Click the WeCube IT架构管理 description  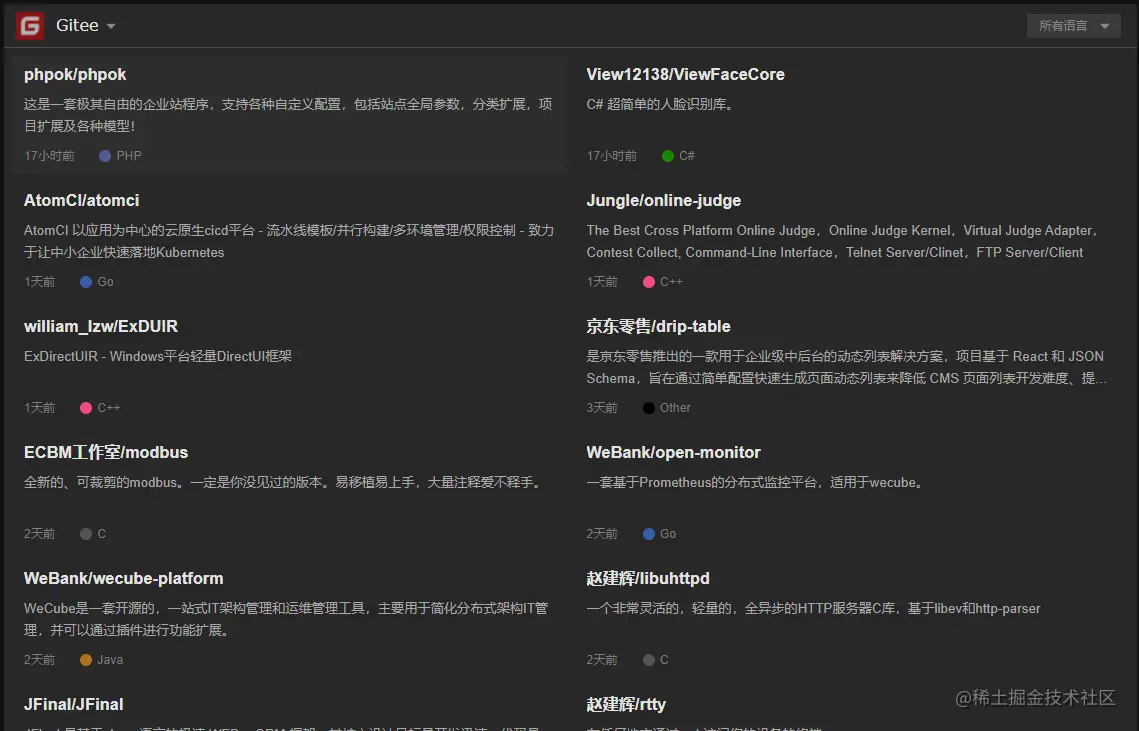point(285,619)
